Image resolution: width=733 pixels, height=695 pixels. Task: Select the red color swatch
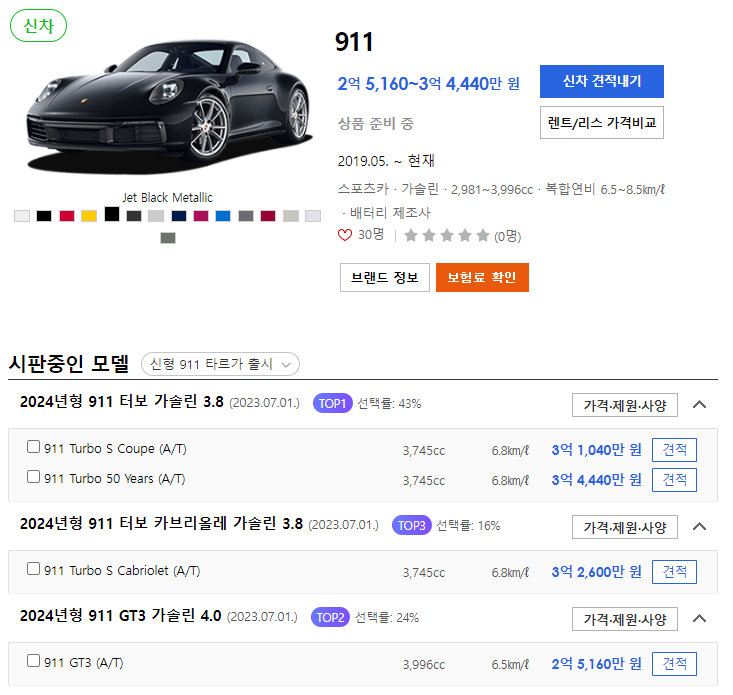67,216
